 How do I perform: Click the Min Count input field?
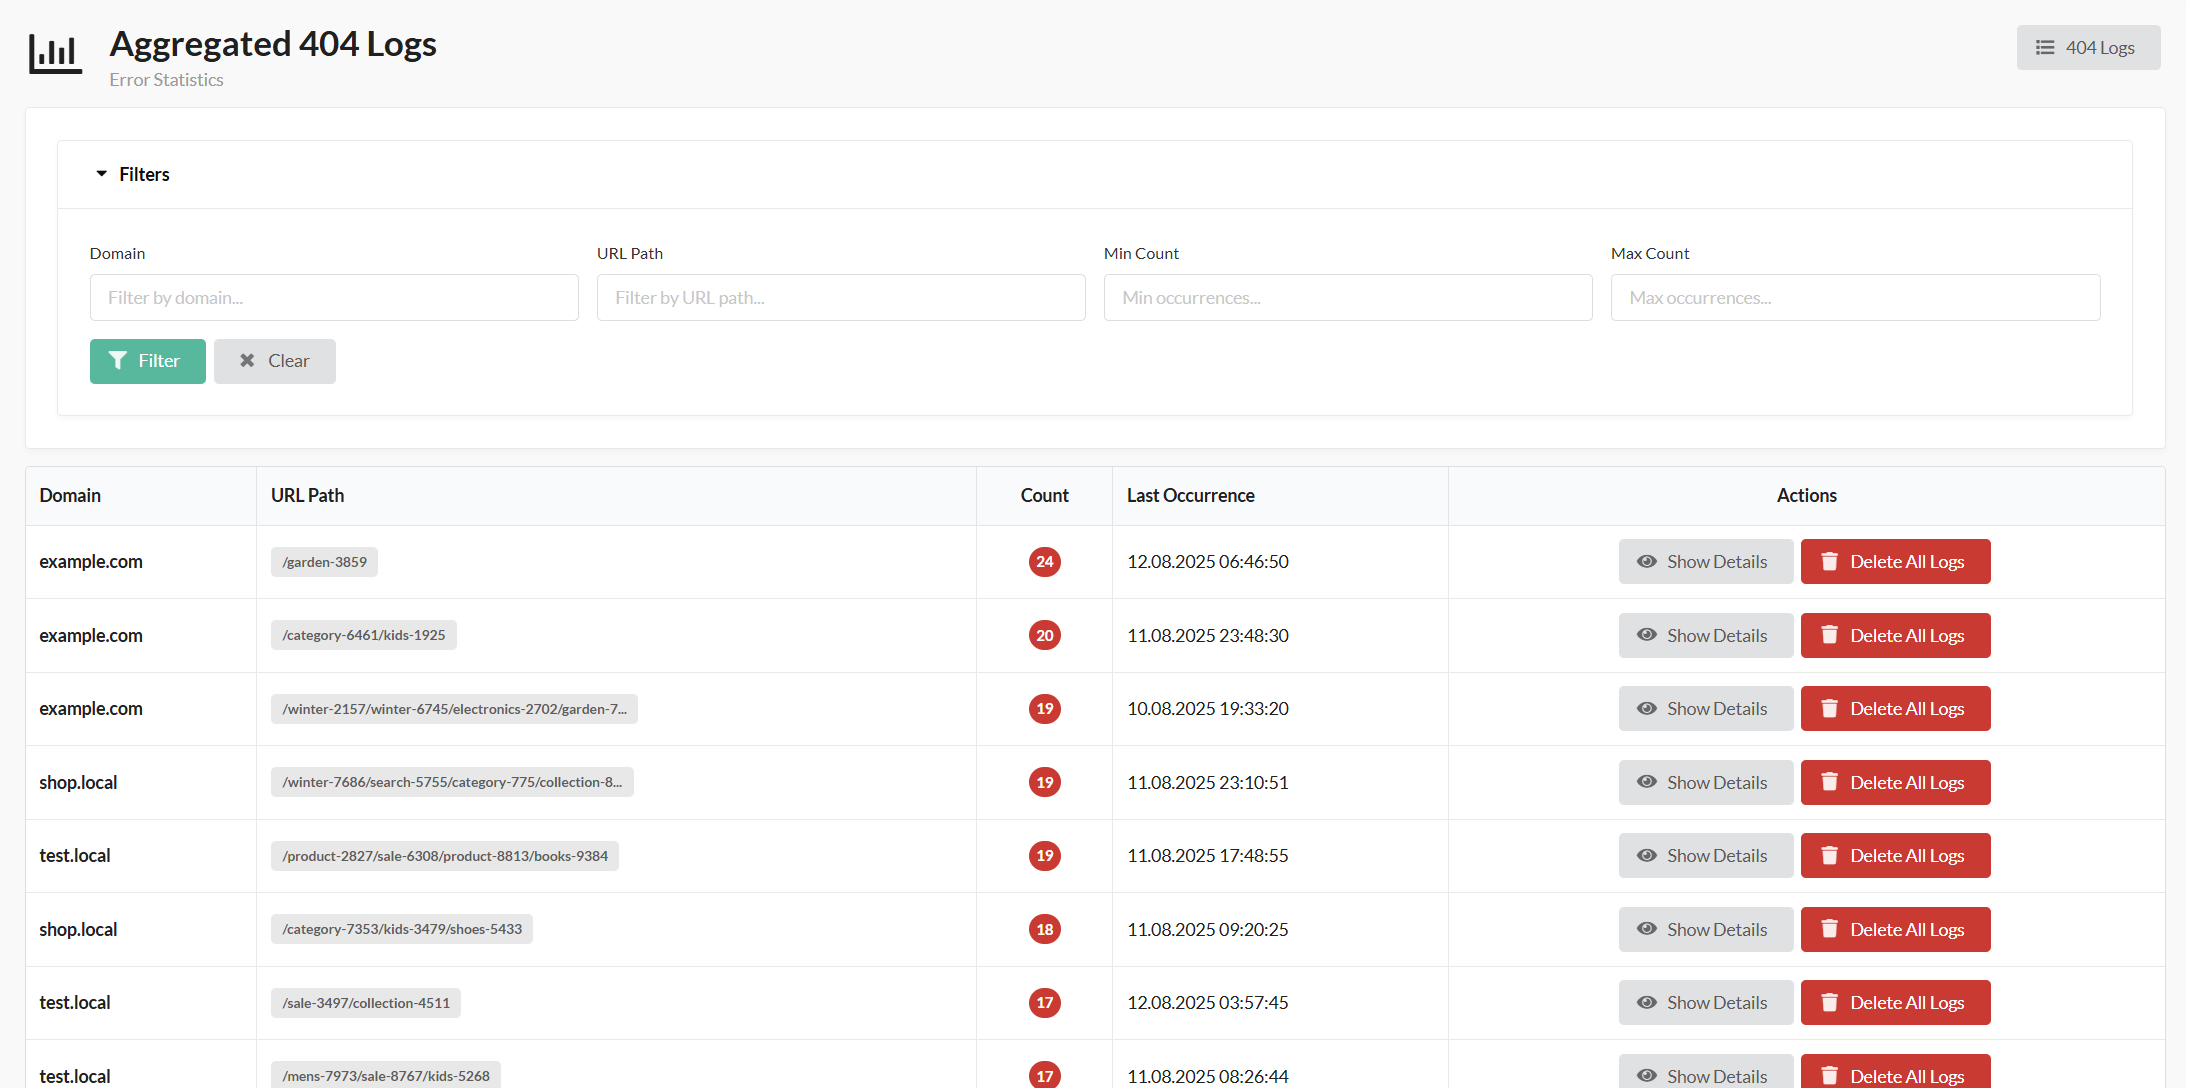(1347, 298)
